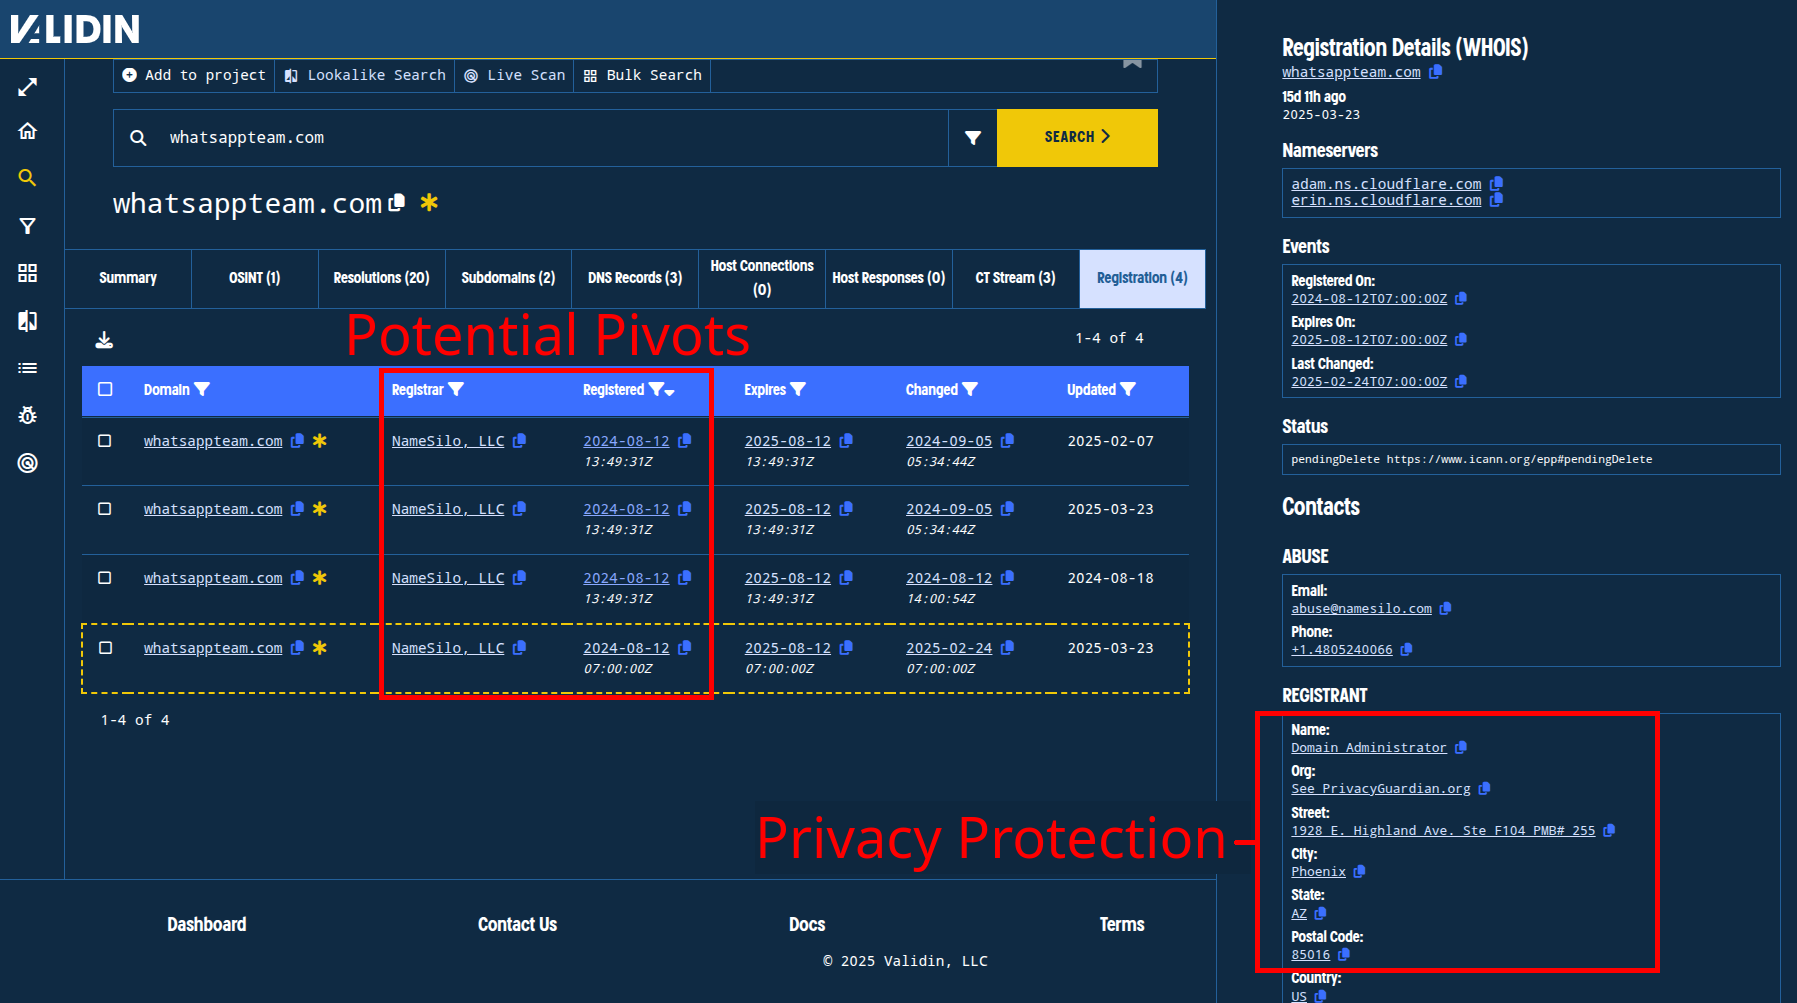Open the Docs footer link

(807, 925)
